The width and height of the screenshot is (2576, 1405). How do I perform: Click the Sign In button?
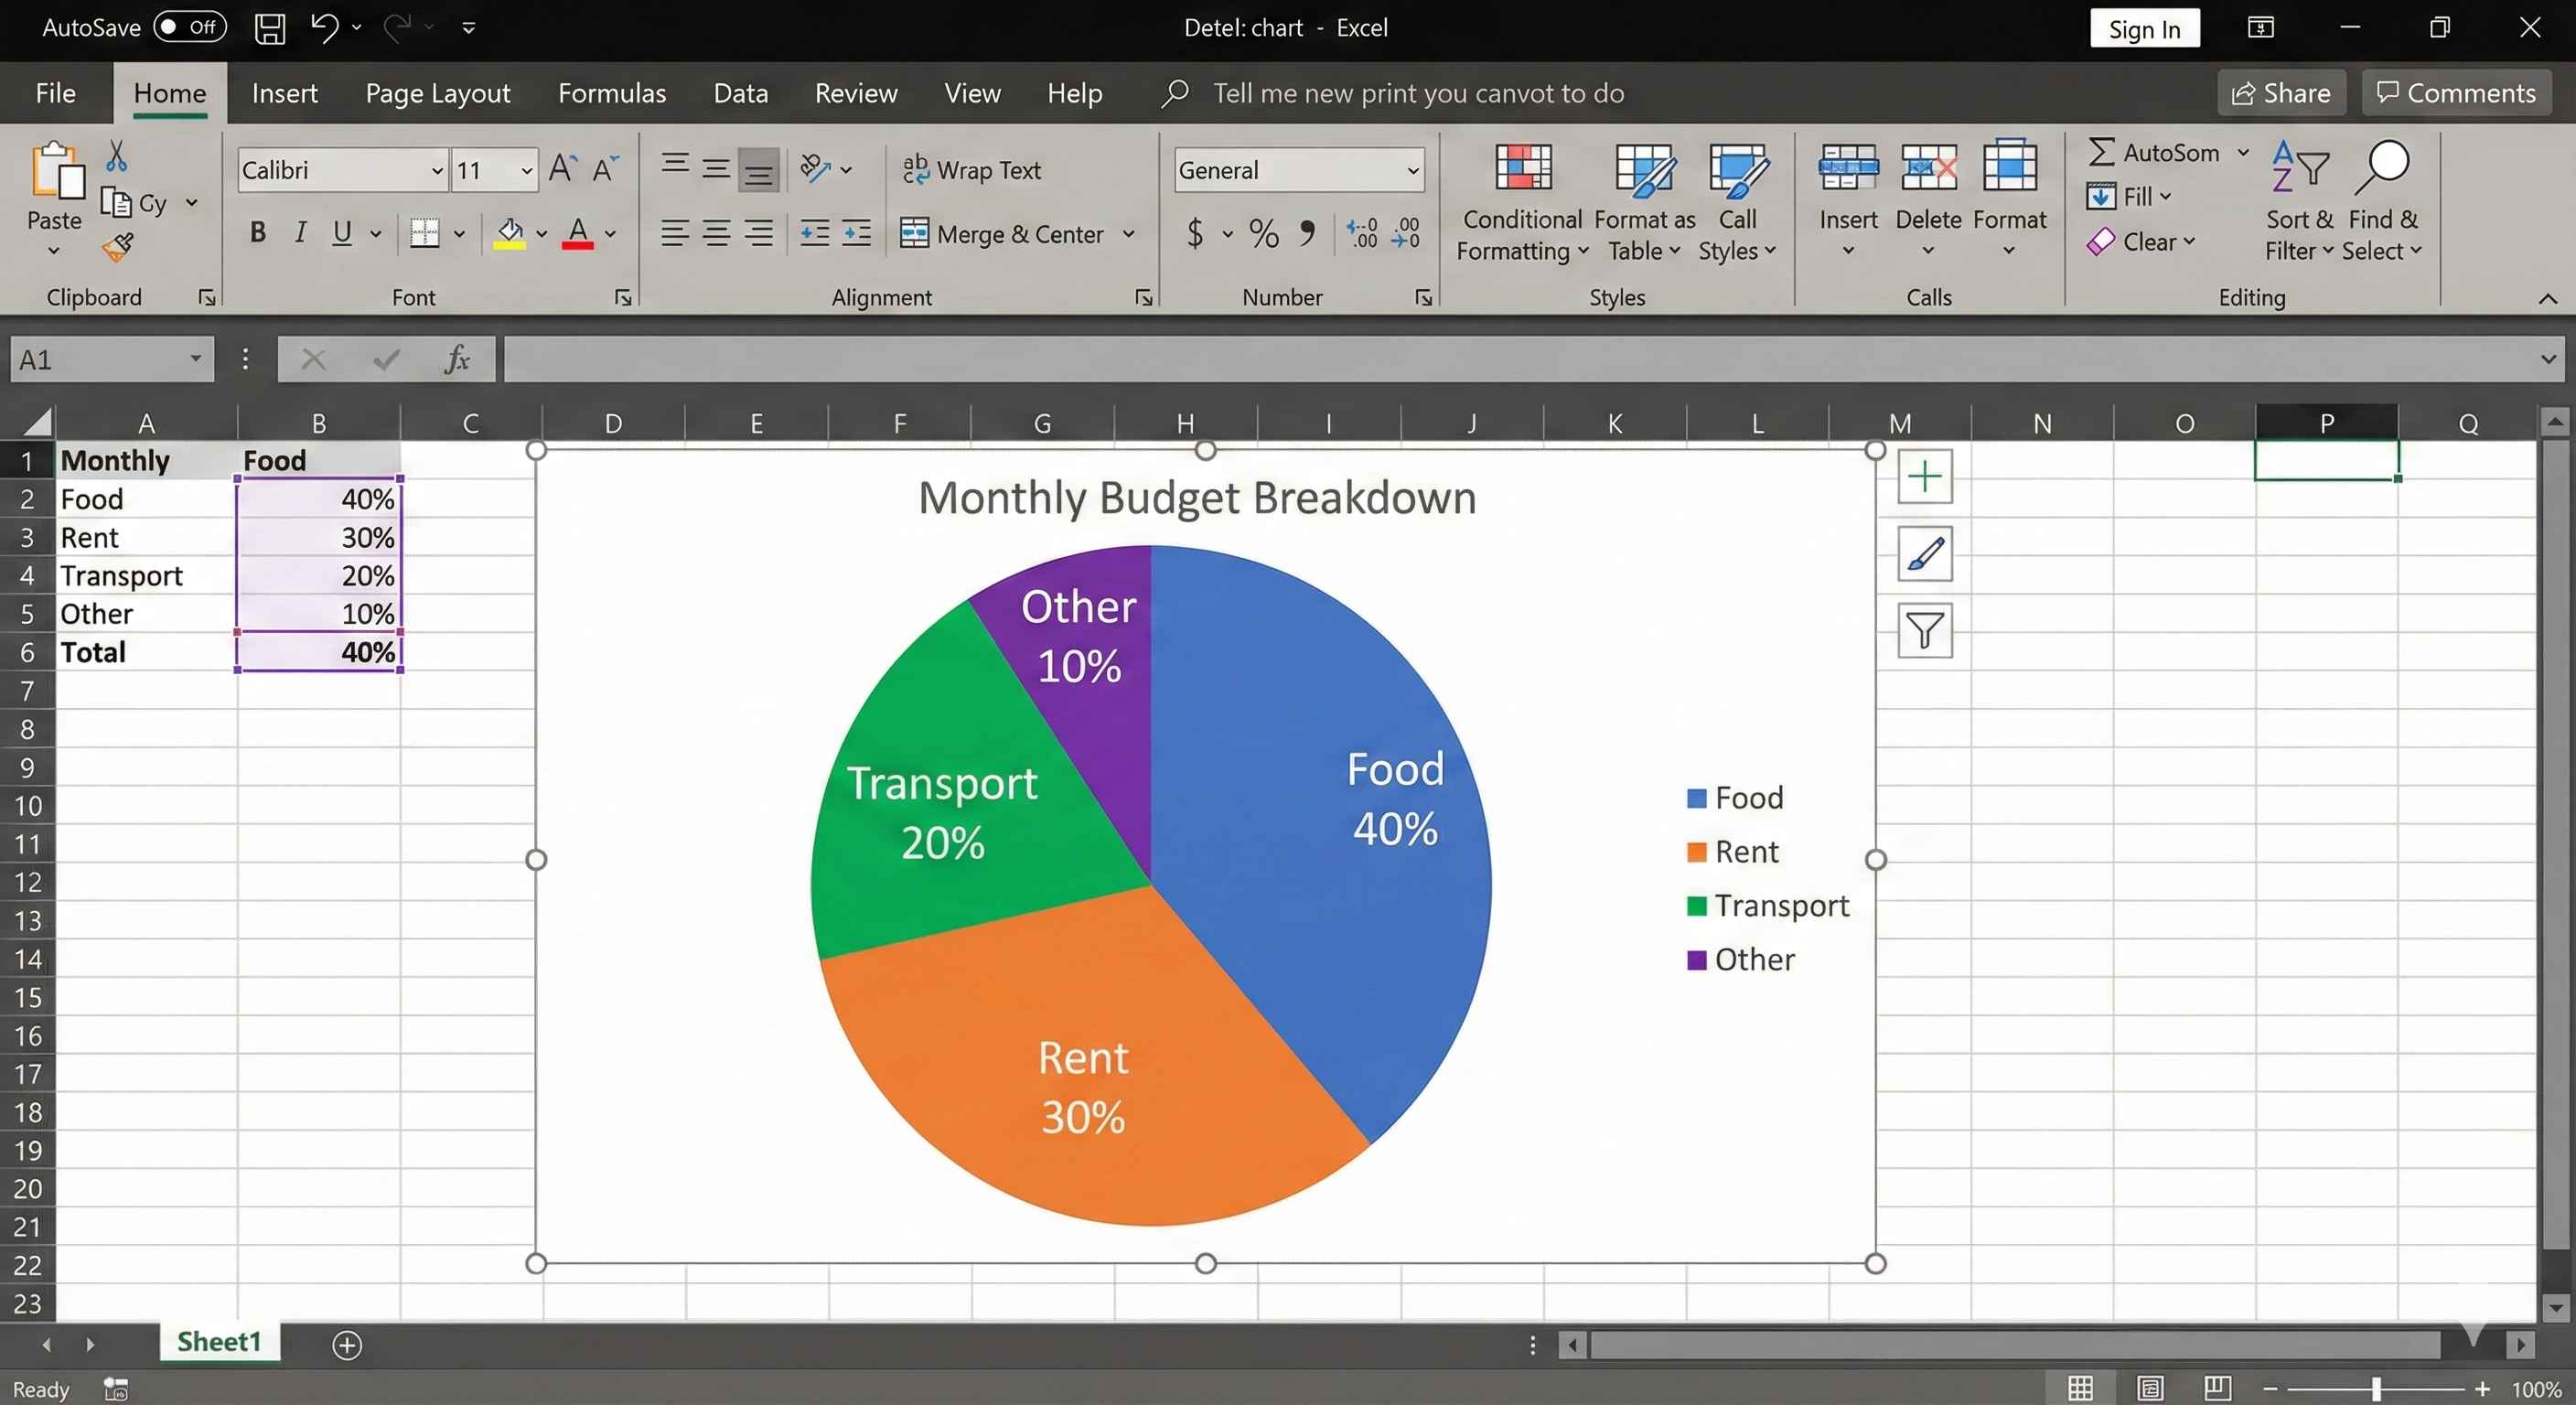(x=2144, y=28)
